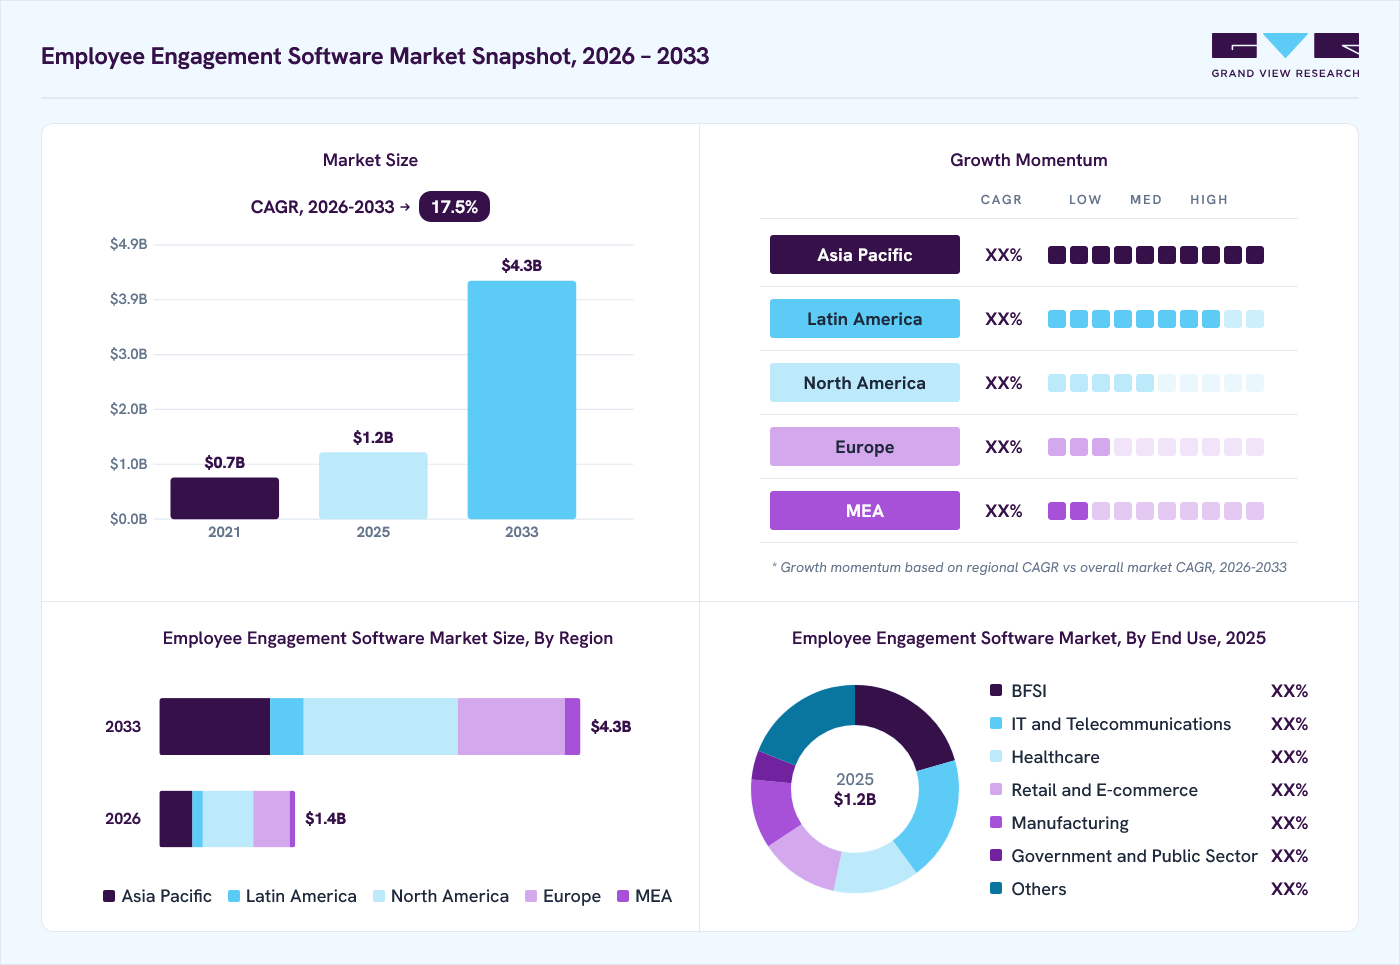Screen dimensions: 1400x965
Task: Click the $1.2B label above 2025 bar
Action: 373,437
